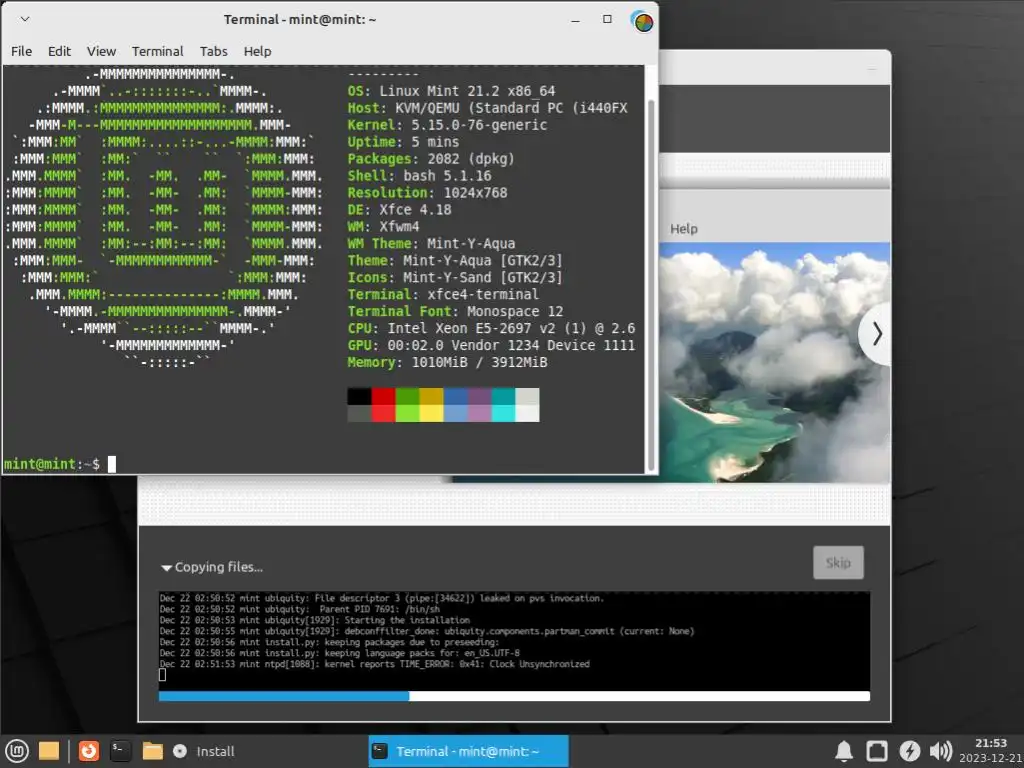
Task: Switch to the Install window on taskbar
Action: point(203,751)
